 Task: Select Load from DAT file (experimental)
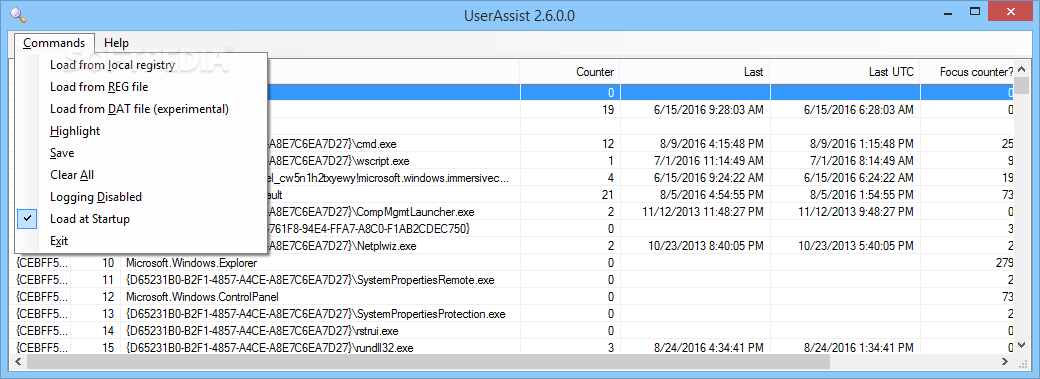[x=141, y=109]
